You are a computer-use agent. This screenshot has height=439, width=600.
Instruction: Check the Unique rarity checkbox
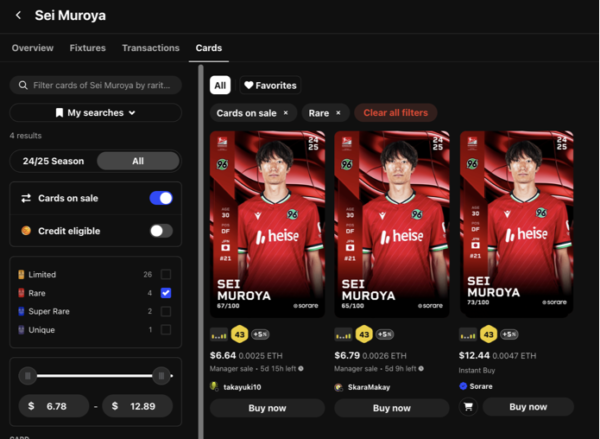pos(166,330)
